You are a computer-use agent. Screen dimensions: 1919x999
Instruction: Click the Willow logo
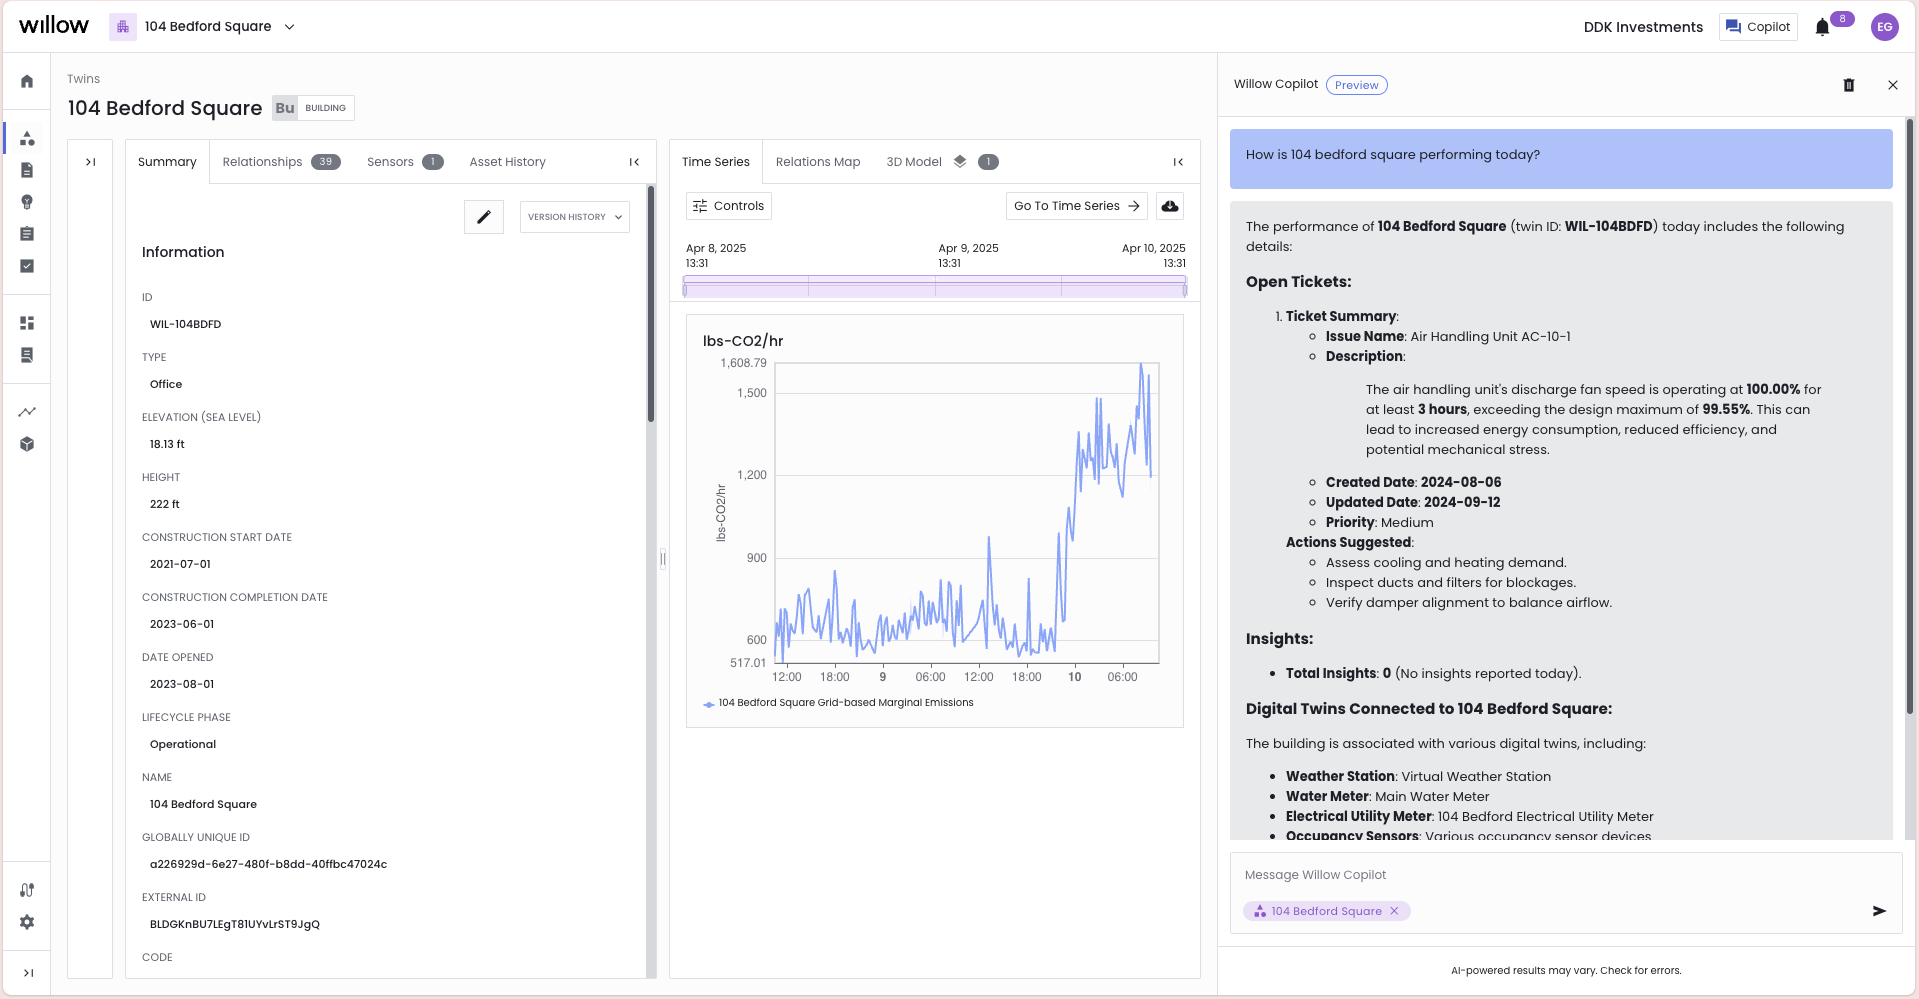(x=54, y=25)
